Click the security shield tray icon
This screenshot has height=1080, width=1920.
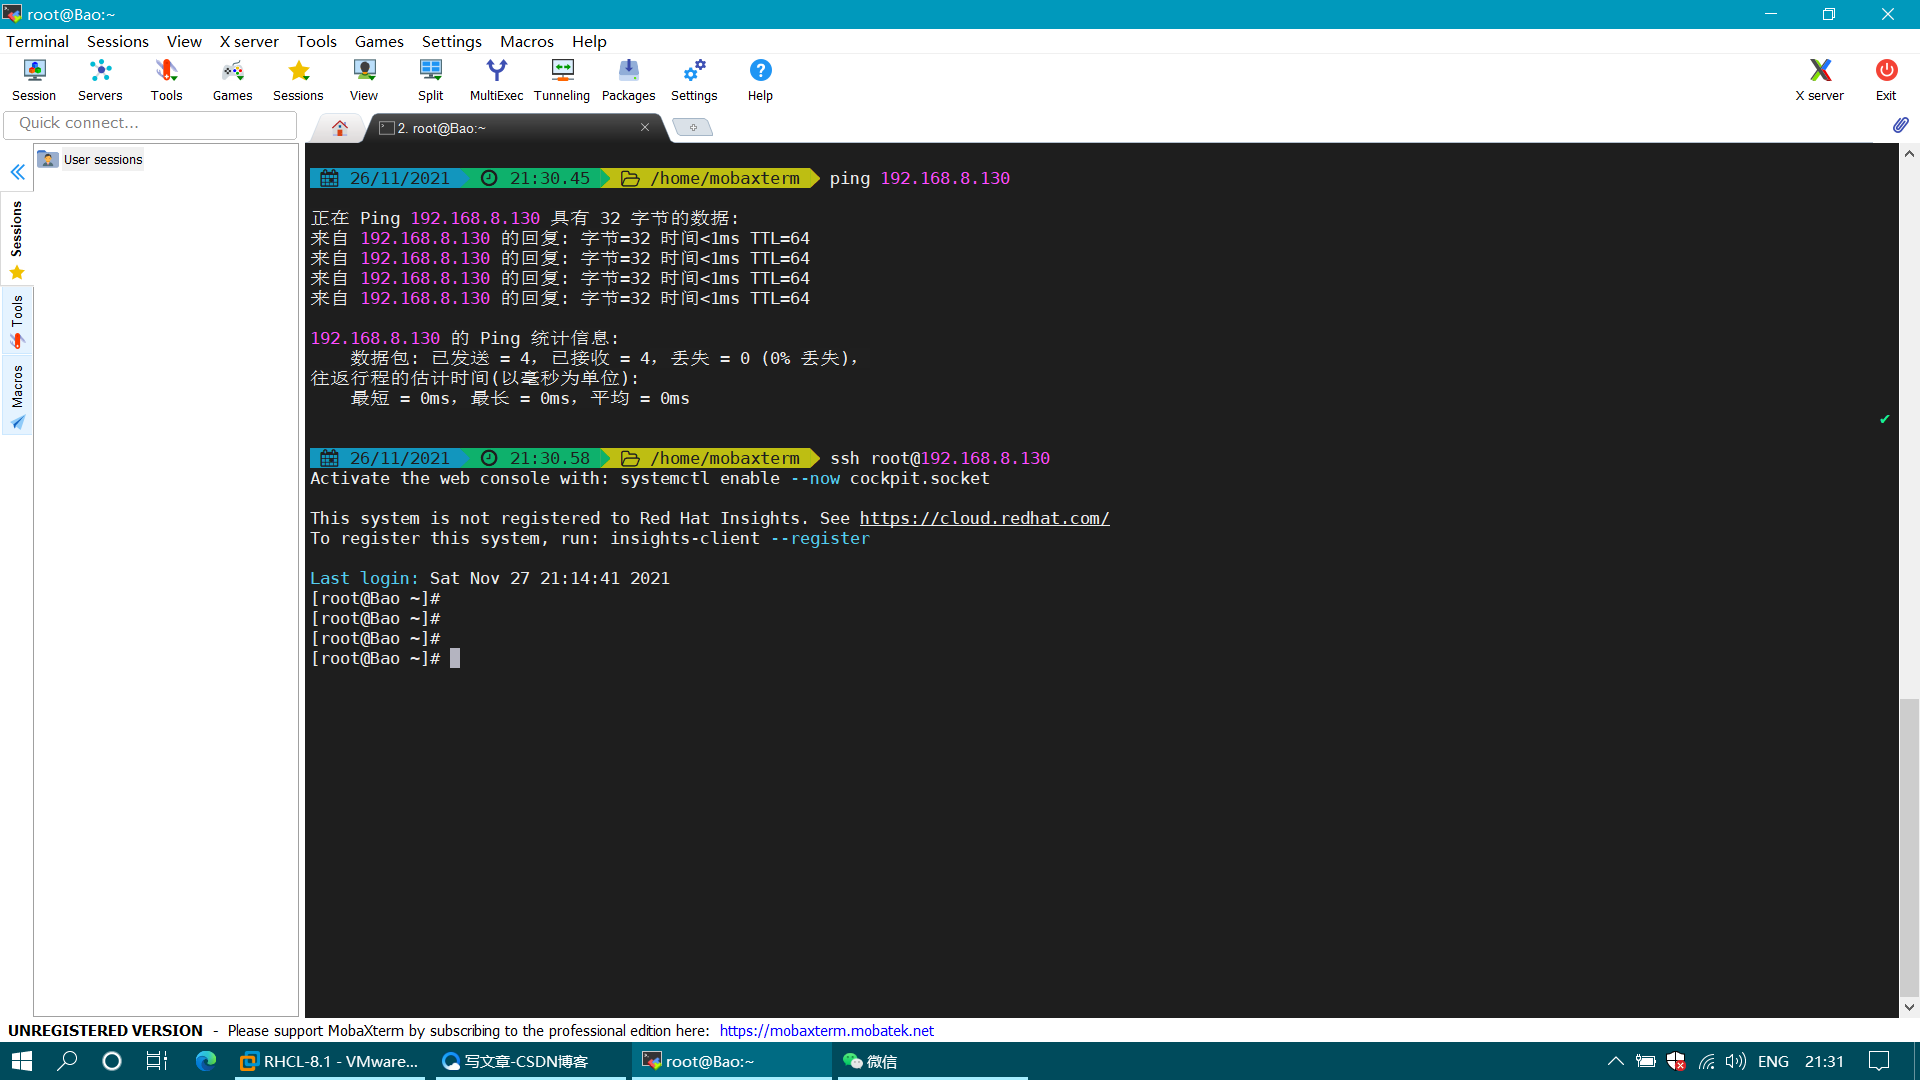(1676, 1061)
